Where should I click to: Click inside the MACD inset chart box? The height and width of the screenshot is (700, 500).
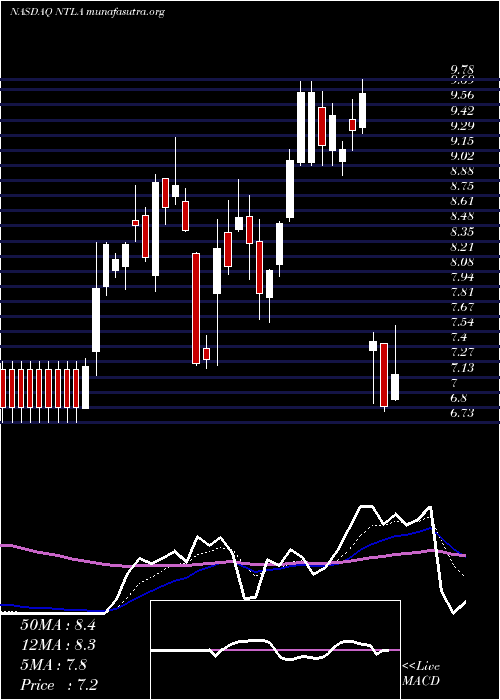[275, 650]
